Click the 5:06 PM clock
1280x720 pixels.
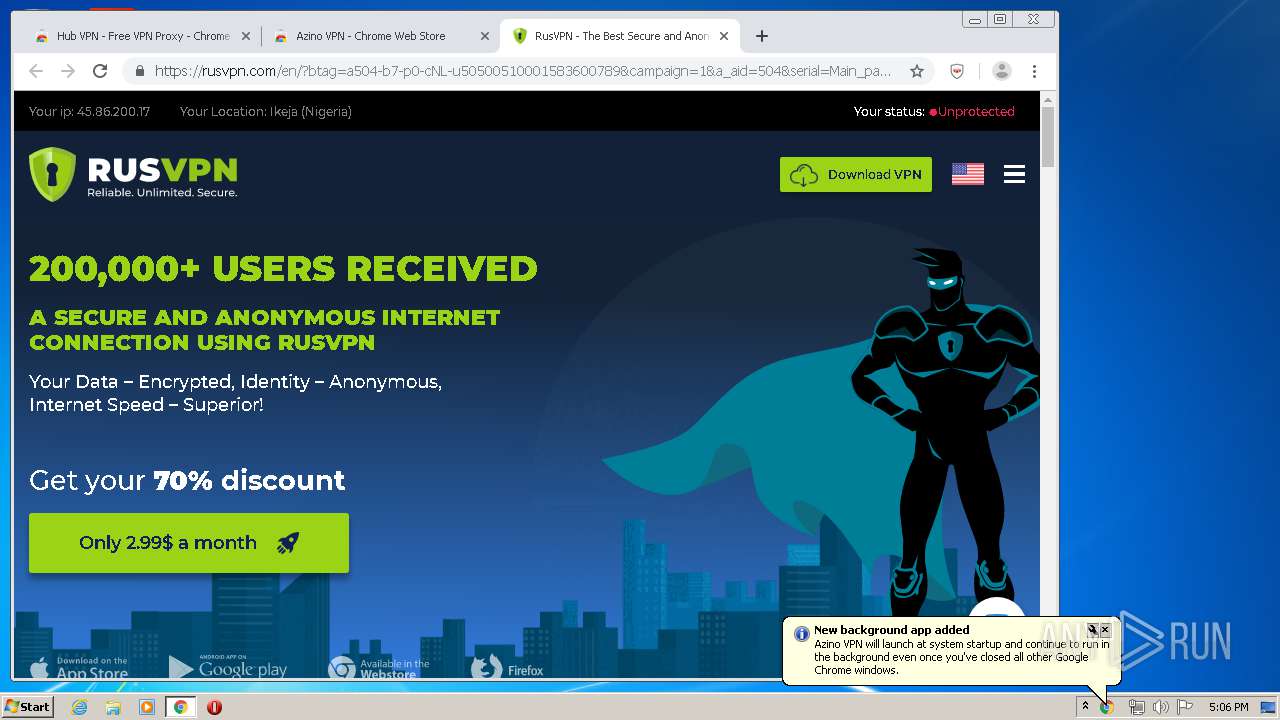tap(1228, 707)
